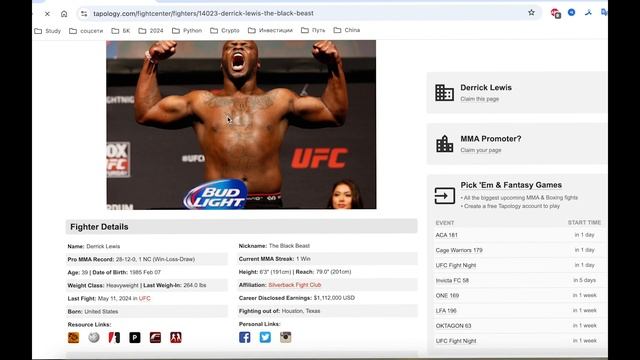Open the red two-fighters resource icon
This screenshot has width=640, height=360.
pyautogui.click(x=176, y=338)
